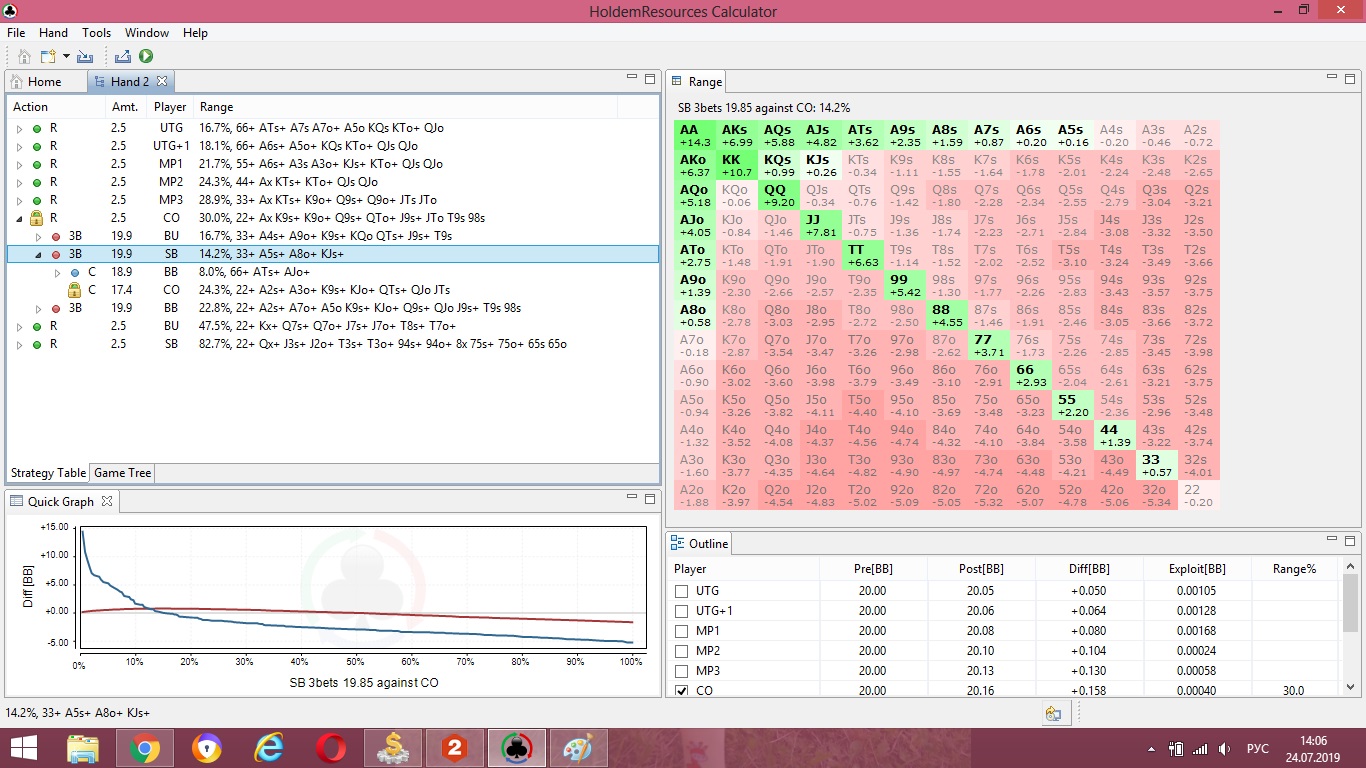The width and height of the screenshot is (1366, 768).
Task: Select the AA cell in range grid
Action: click(695, 135)
